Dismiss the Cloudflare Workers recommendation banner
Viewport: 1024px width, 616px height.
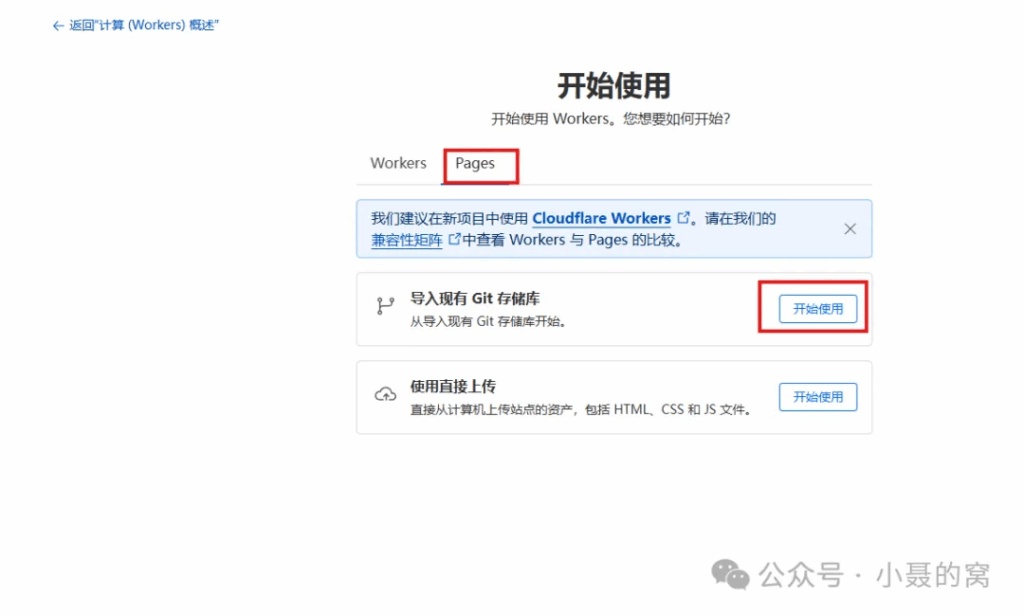point(850,229)
